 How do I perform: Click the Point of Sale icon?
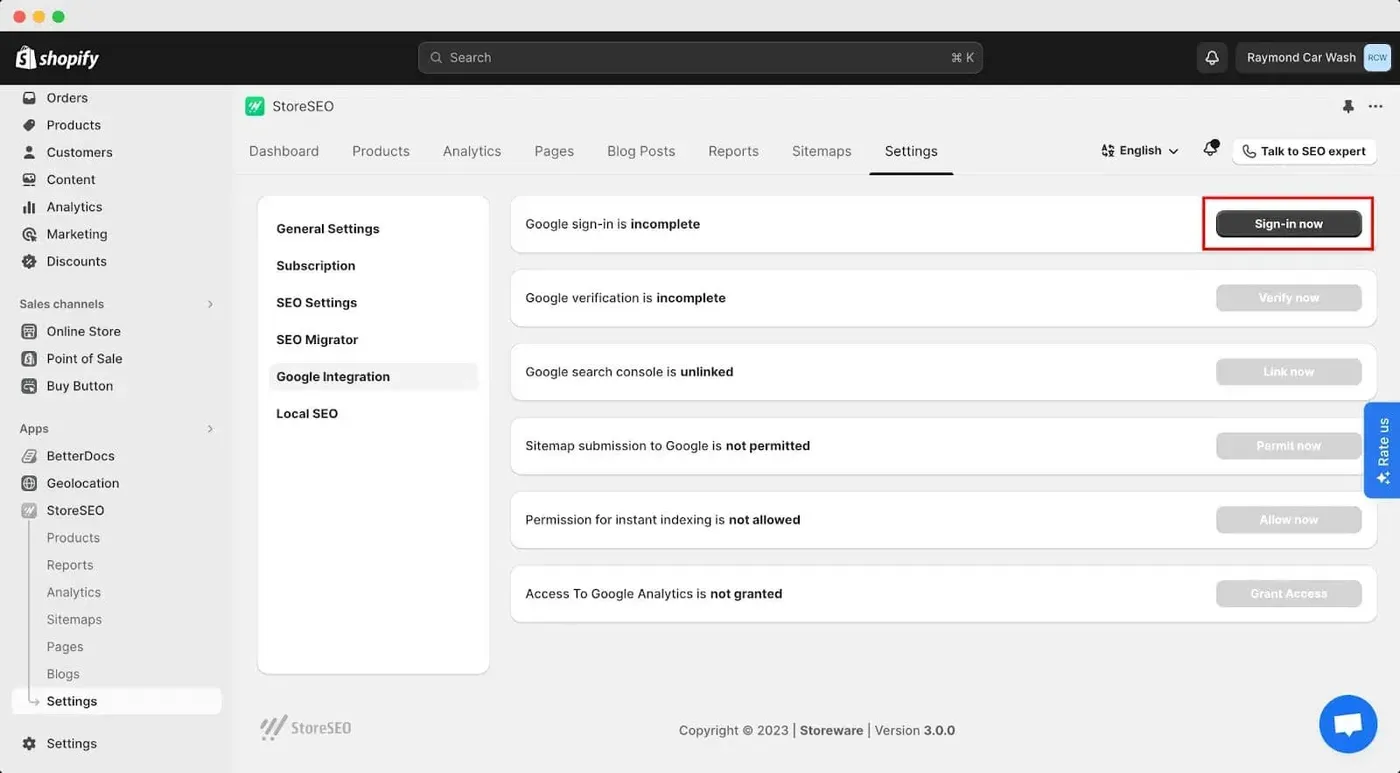coord(29,359)
